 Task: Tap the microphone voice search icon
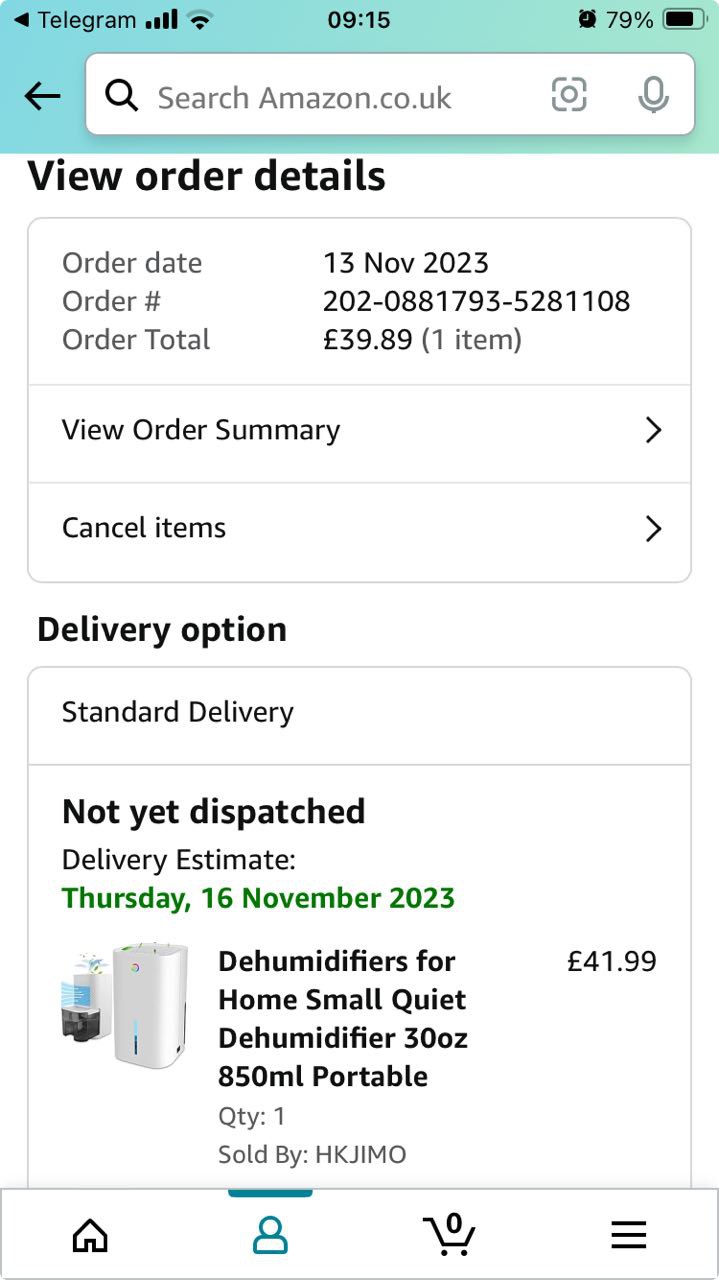coord(653,95)
